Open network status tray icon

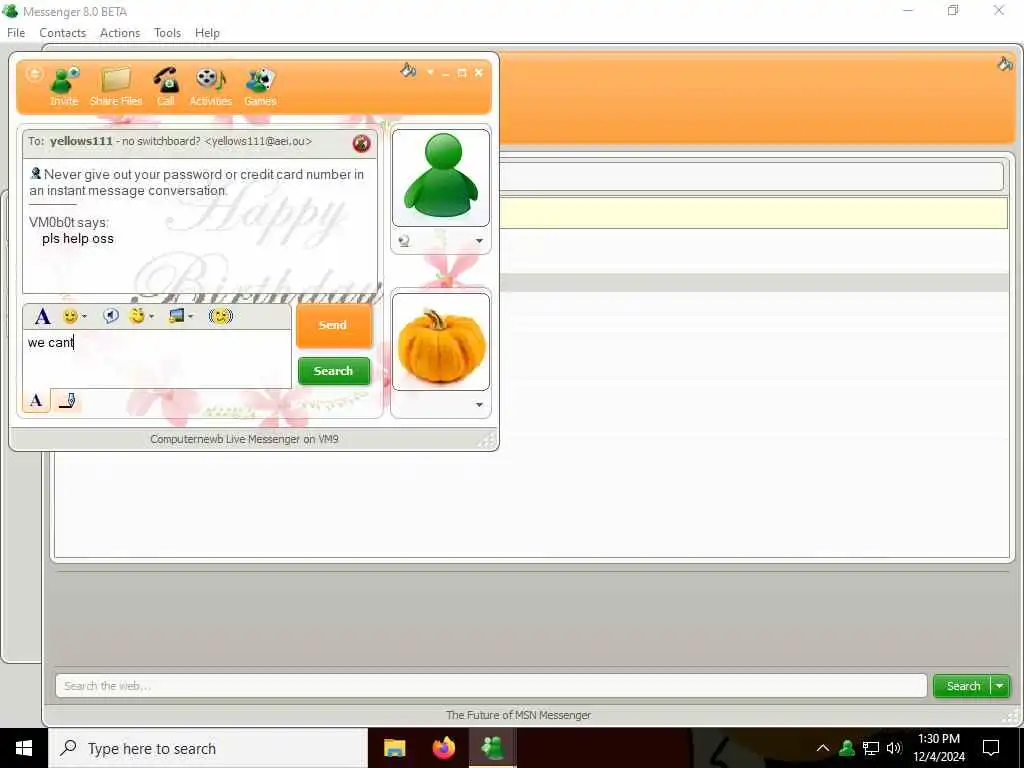(x=871, y=748)
